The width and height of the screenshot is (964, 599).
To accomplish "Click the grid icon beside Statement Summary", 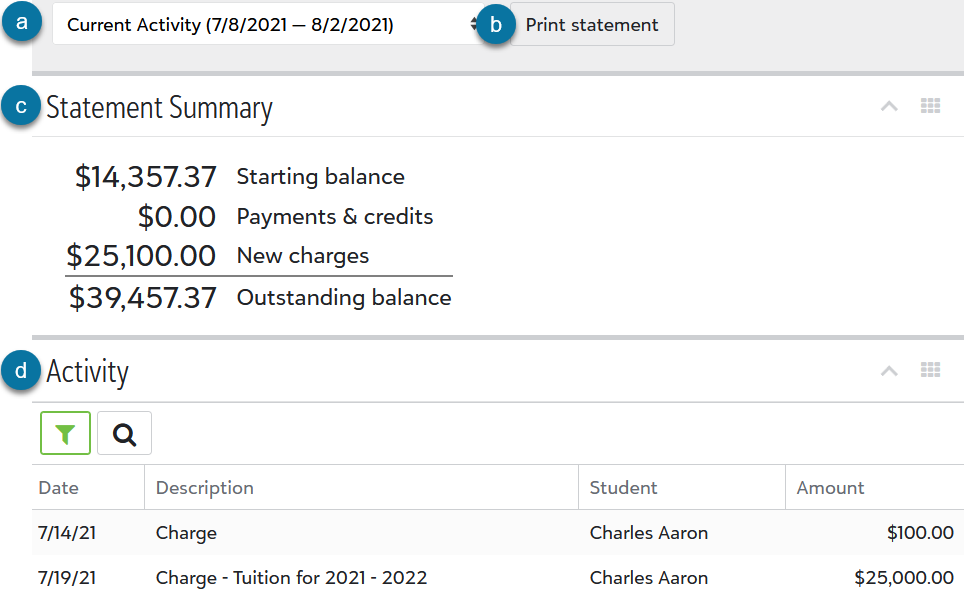I will 931,105.
